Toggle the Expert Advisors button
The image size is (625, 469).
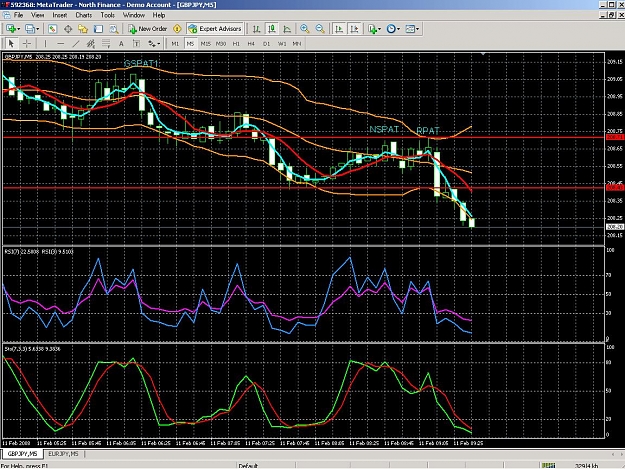point(215,29)
